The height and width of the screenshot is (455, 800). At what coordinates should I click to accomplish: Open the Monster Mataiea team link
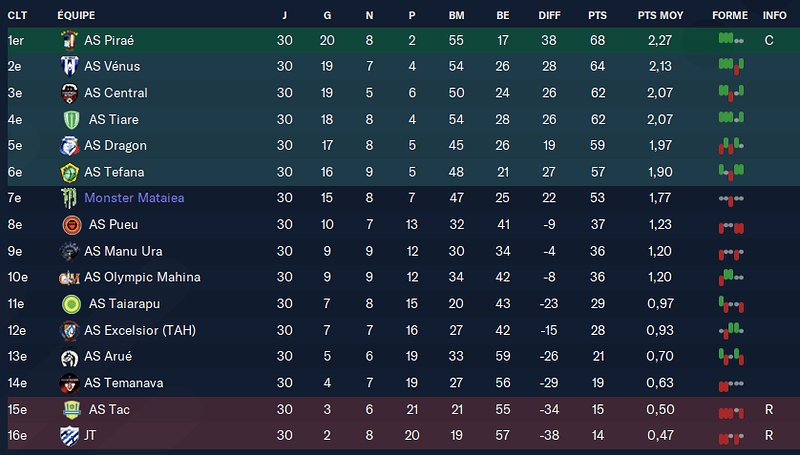(x=134, y=198)
